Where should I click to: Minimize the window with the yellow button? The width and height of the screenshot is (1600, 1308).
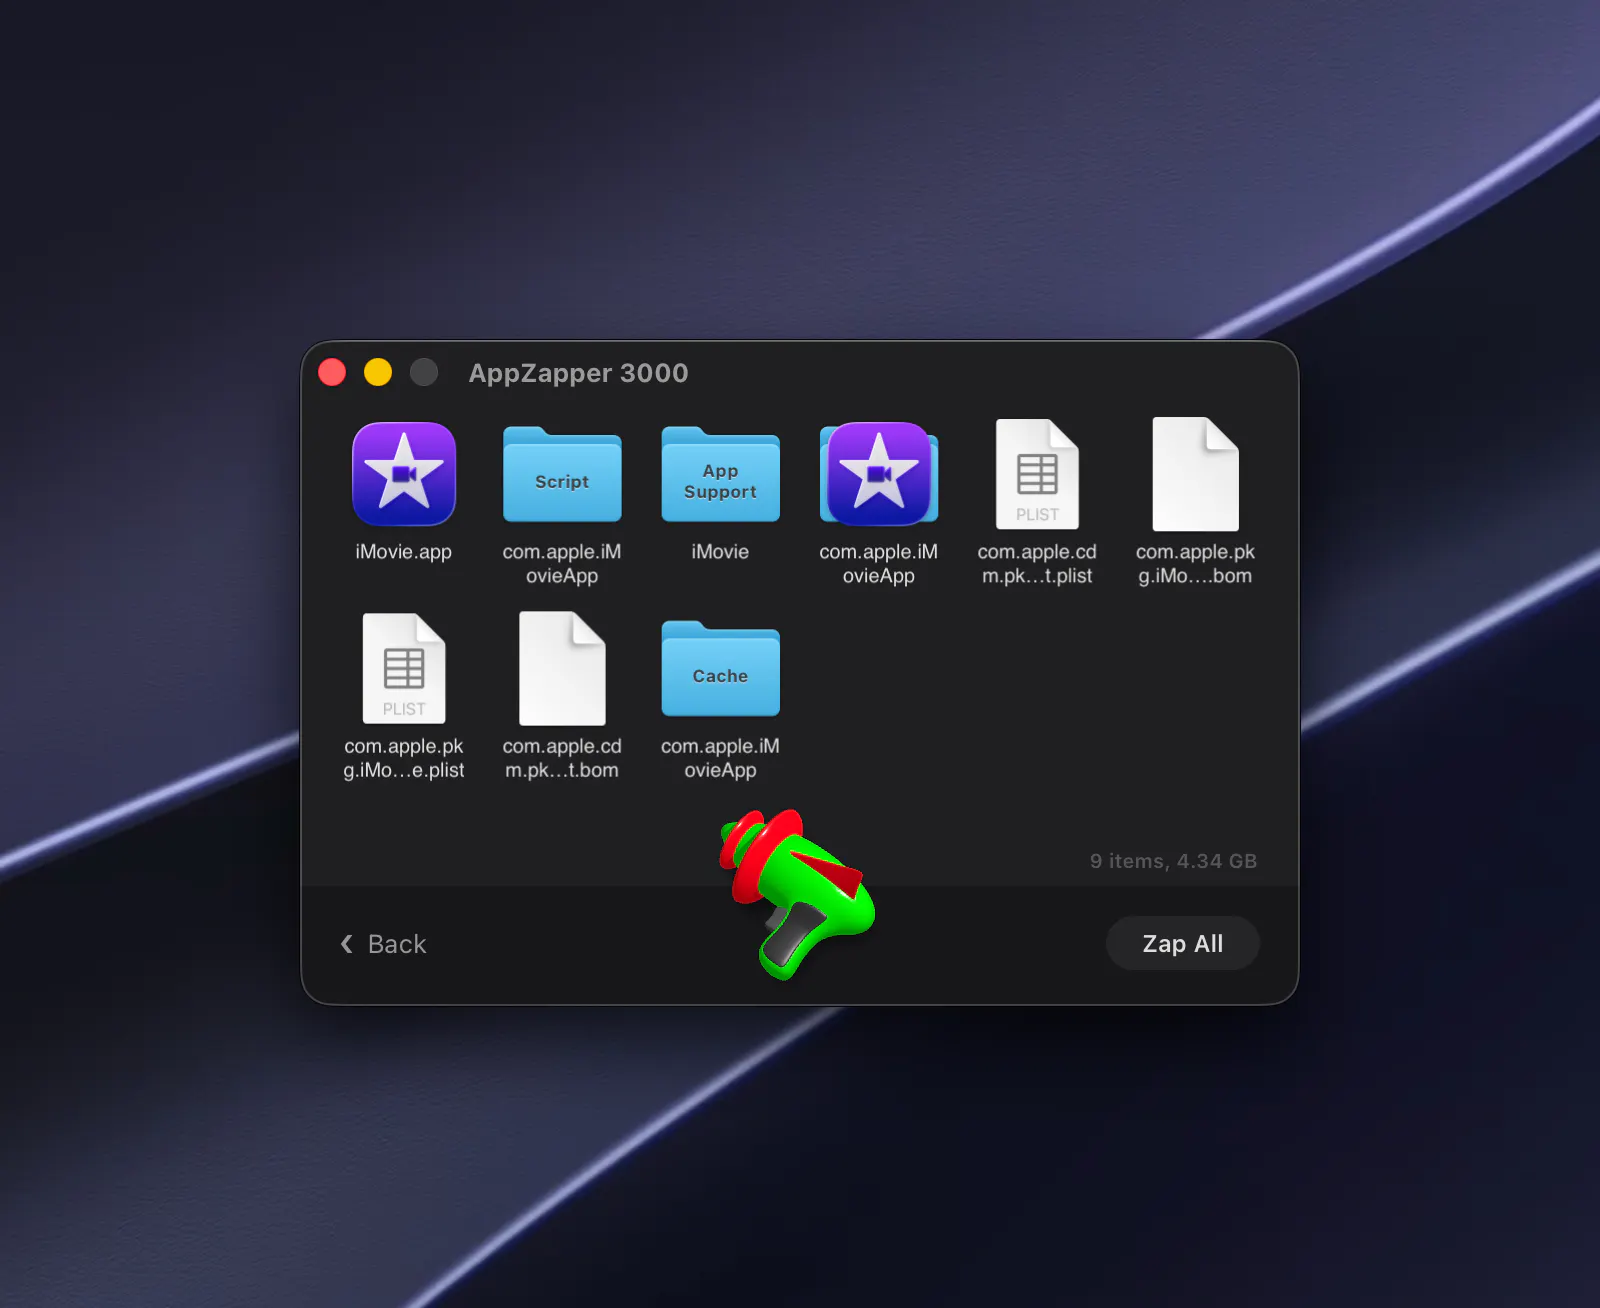pyautogui.click(x=378, y=372)
